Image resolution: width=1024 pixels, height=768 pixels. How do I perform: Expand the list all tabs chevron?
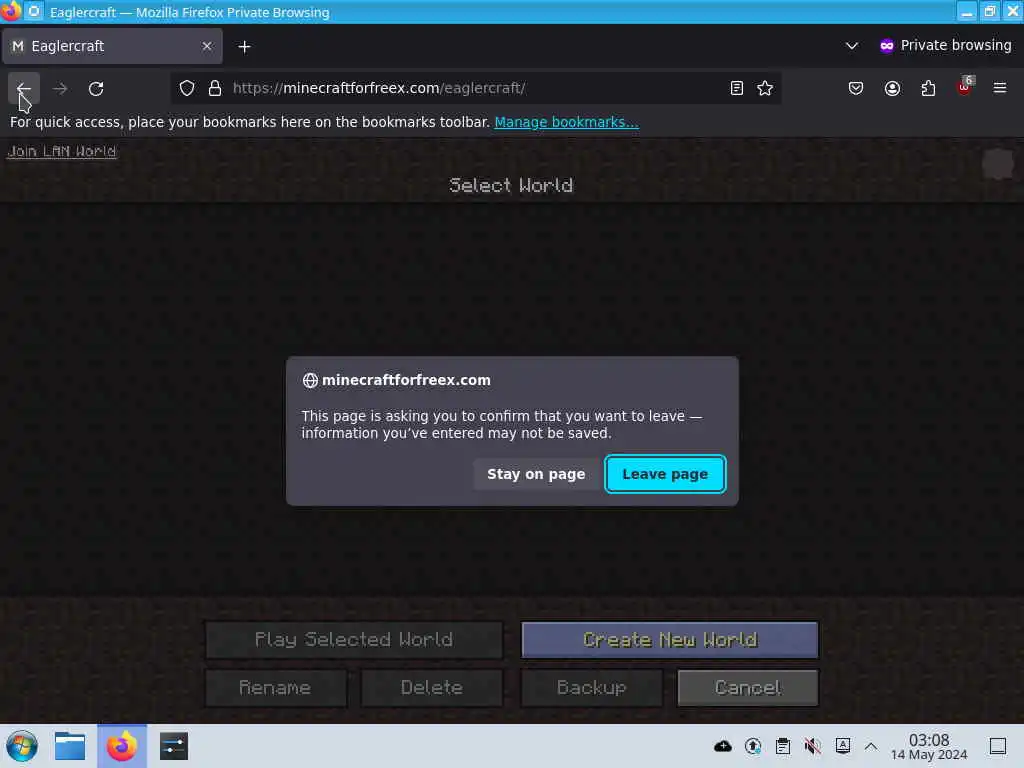(852, 46)
